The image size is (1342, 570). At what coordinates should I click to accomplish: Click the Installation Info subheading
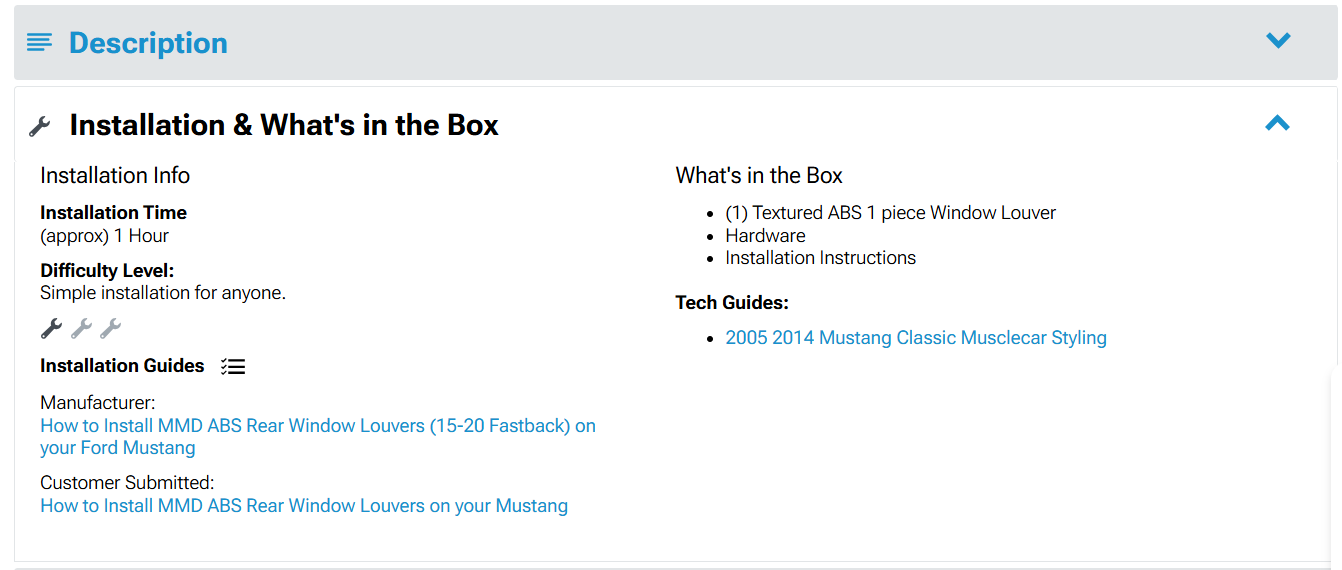pos(115,176)
